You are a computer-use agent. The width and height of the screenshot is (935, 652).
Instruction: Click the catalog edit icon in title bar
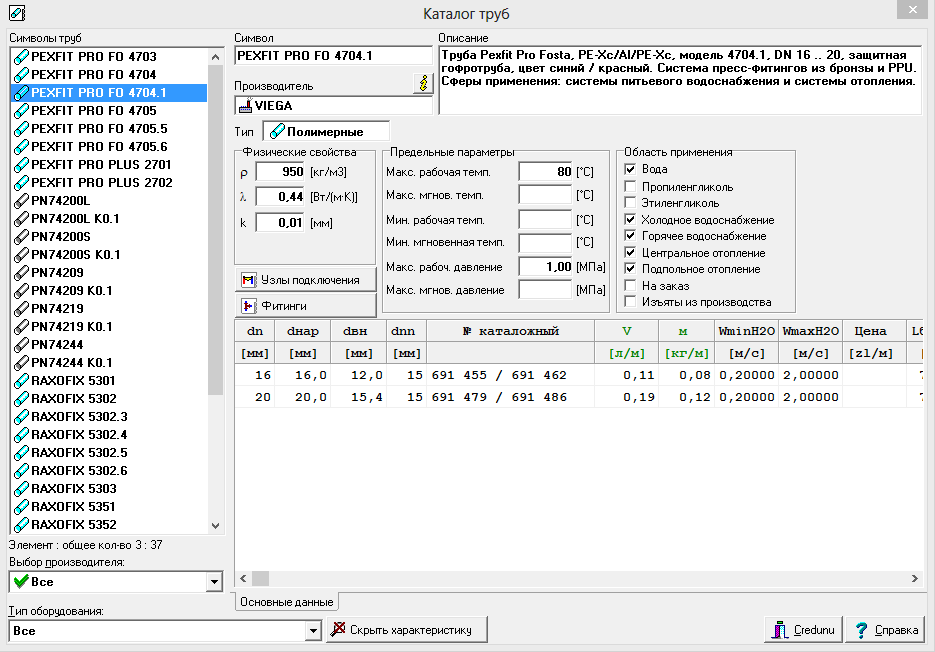tap(17, 13)
